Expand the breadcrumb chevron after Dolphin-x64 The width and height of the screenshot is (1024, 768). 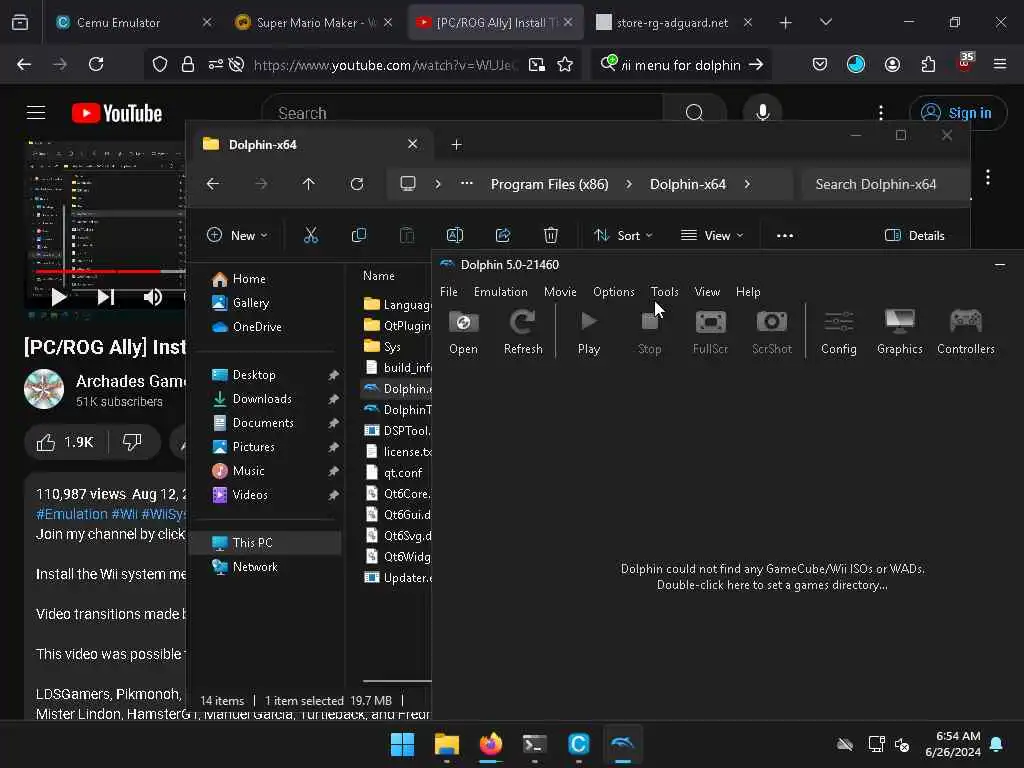click(747, 184)
